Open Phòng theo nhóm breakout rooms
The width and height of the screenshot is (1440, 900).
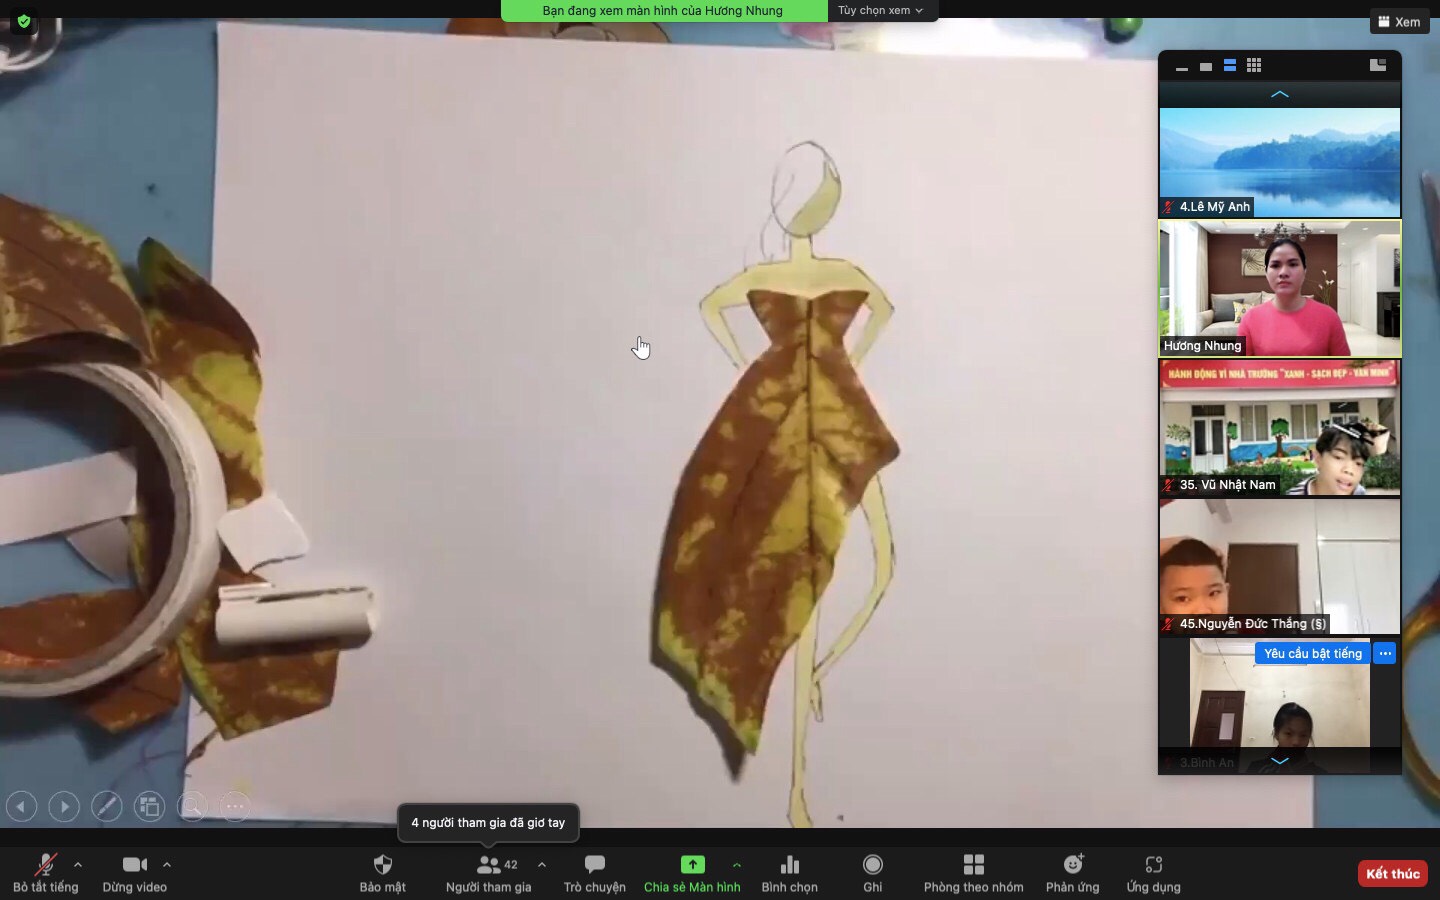click(973, 872)
